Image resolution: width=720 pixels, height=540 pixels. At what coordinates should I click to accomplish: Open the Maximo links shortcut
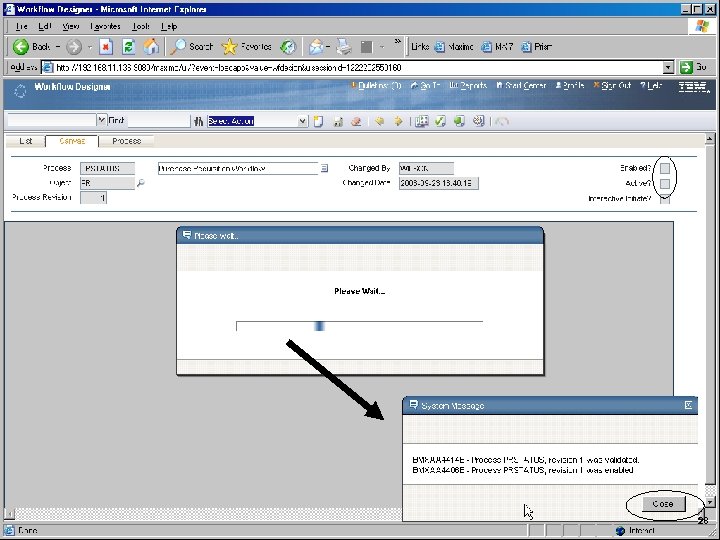(x=454, y=46)
